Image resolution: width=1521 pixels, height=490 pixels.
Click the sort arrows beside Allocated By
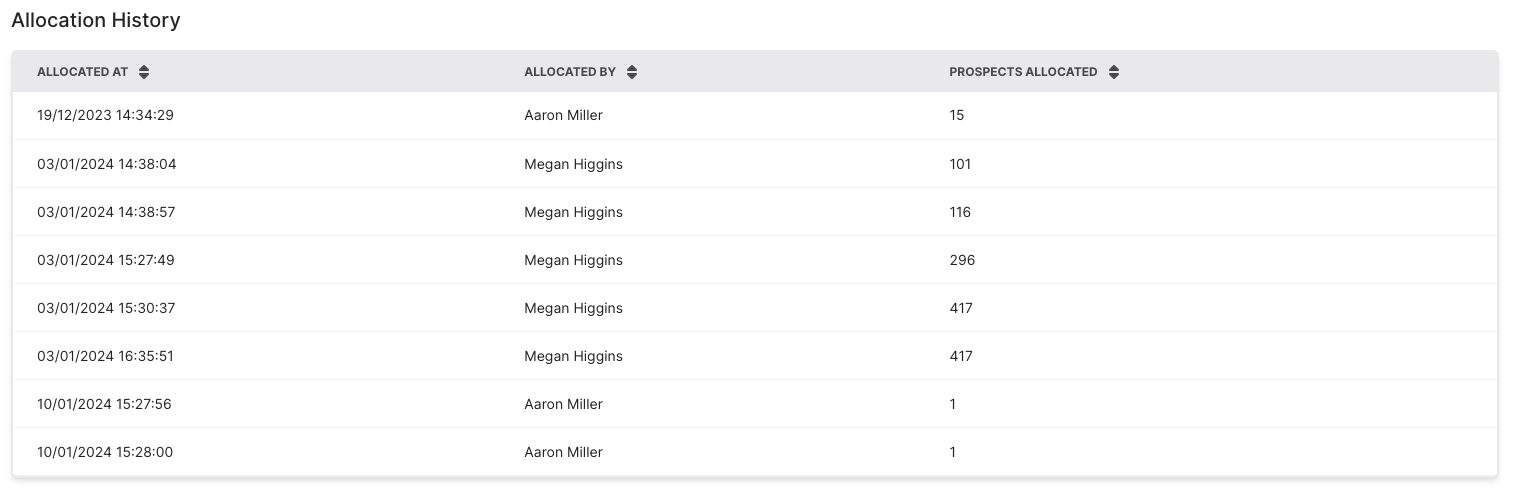[632, 72]
